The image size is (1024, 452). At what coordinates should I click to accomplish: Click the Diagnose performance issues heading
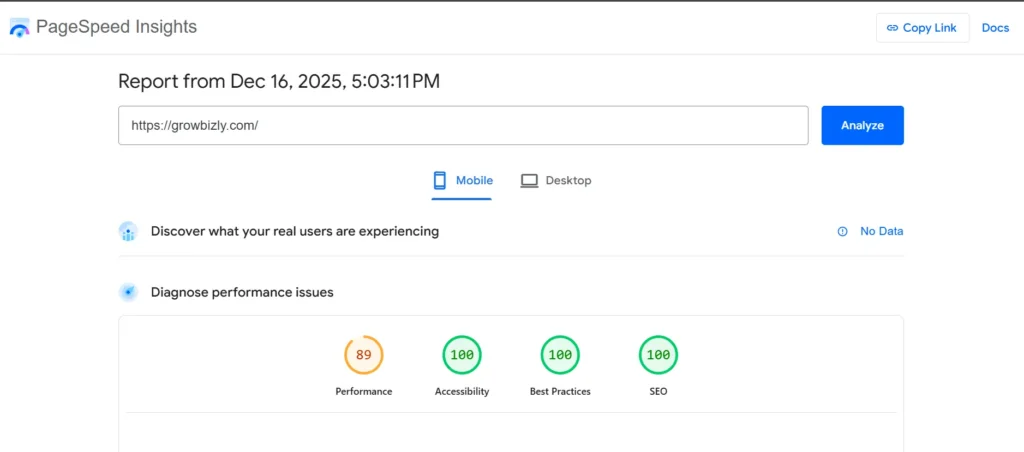pyautogui.click(x=242, y=293)
